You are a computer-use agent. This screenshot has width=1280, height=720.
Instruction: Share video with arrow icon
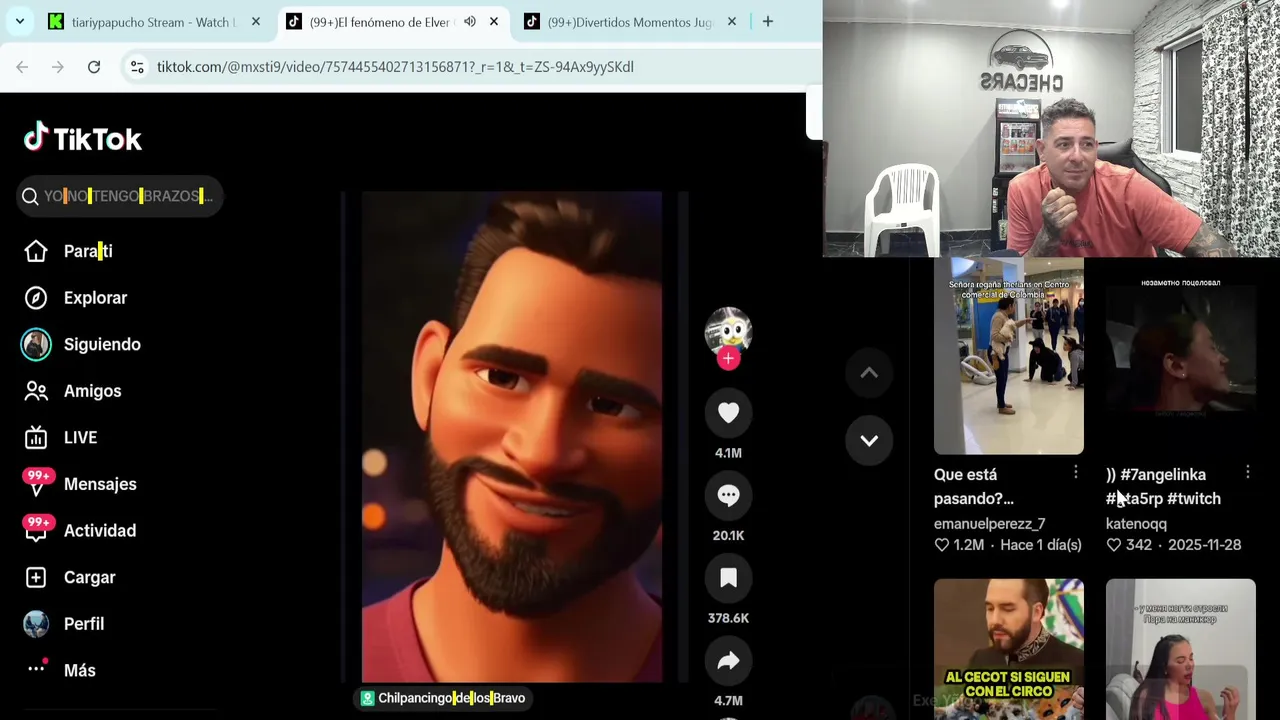pyautogui.click(x=728, y=660)
